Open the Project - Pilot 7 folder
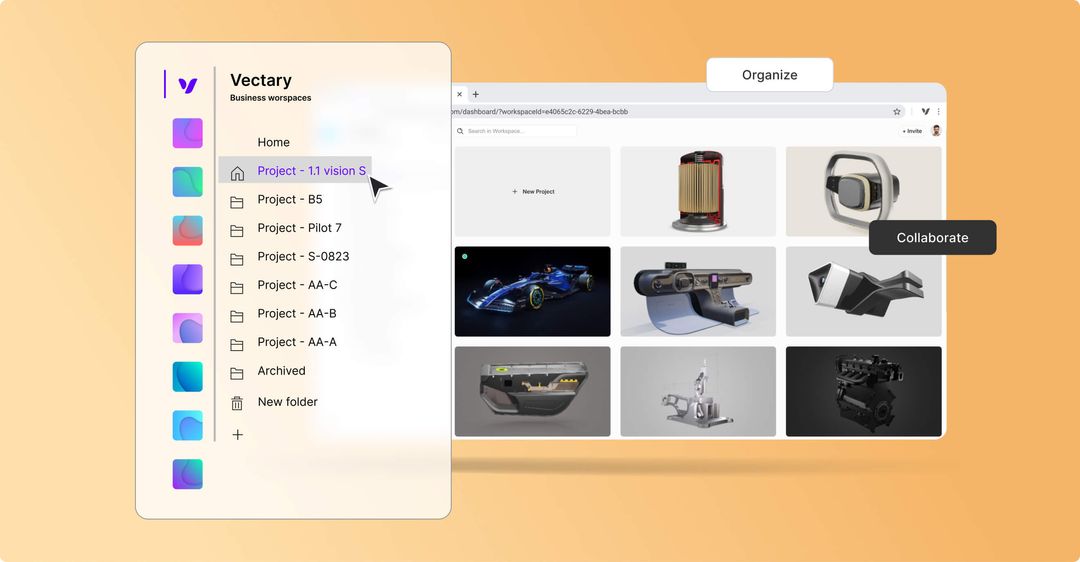This screenshot has height=562, width=1080. (299, 228)
